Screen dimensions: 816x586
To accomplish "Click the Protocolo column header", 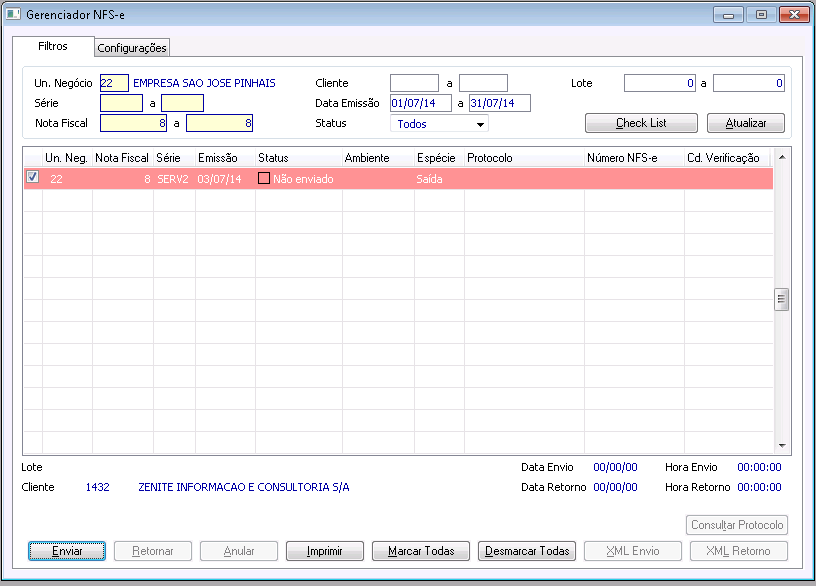I will click(x=525, y=158).
